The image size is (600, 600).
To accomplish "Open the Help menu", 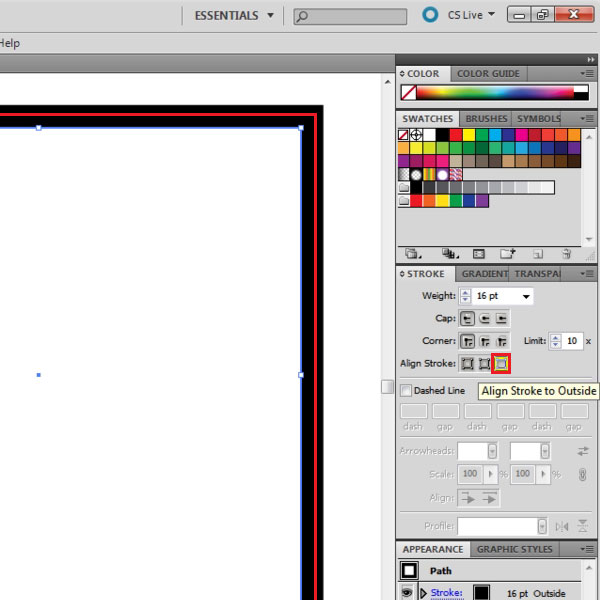I will [10, 43].
